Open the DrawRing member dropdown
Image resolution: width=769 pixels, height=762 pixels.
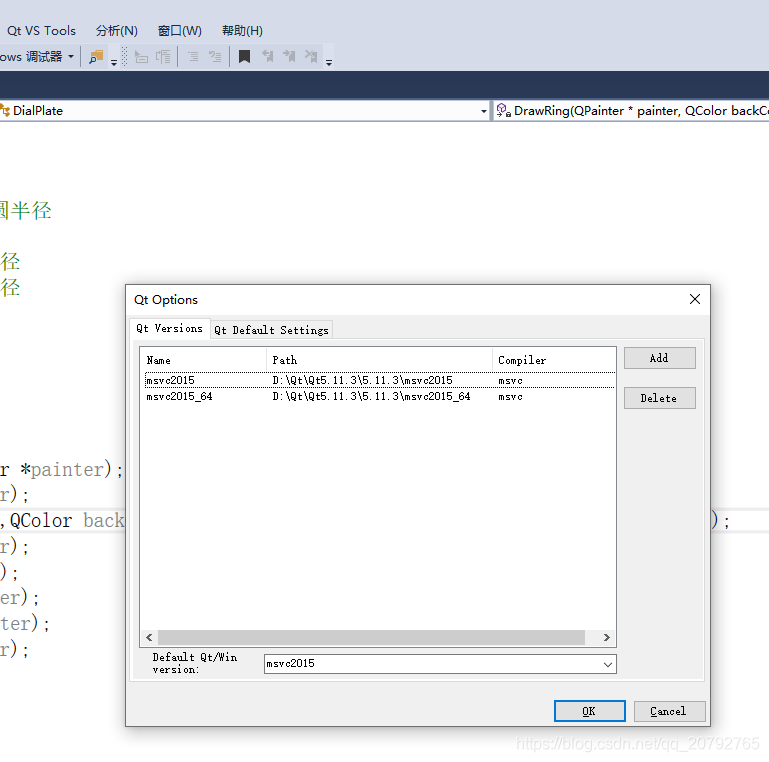630,111
